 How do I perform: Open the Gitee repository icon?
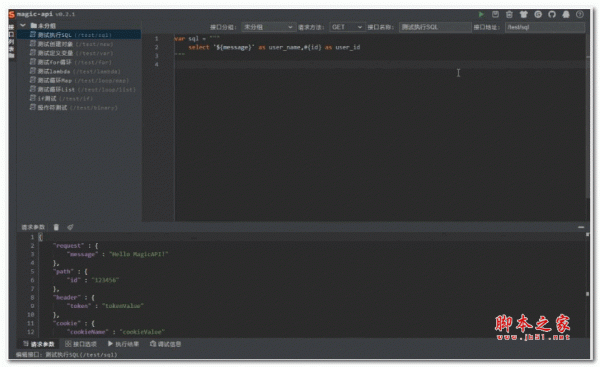pos(538,14)
